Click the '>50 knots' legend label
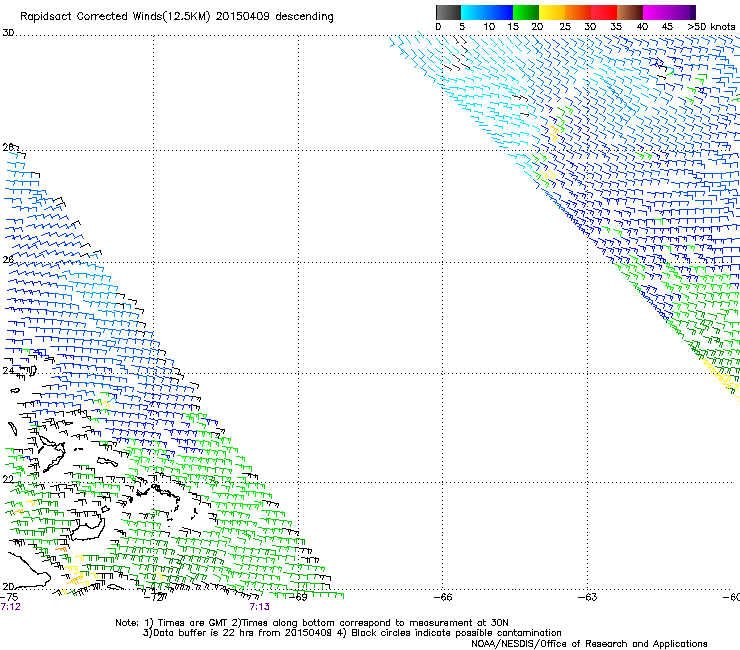Screen dimensions: 740x650 [711, 27]
